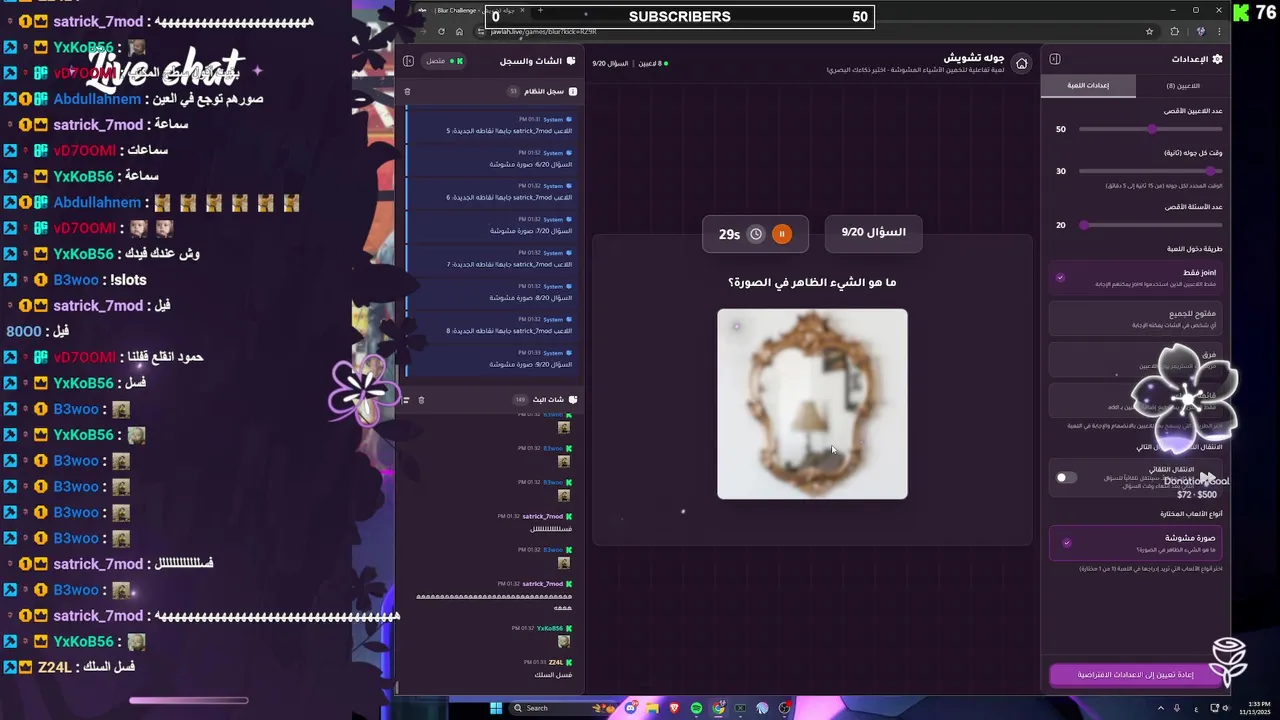1280x720 pixels.
Task: Collapse the settings panel with its sidebar icon
Action: pyautogui.click(x=1055, y=60)
